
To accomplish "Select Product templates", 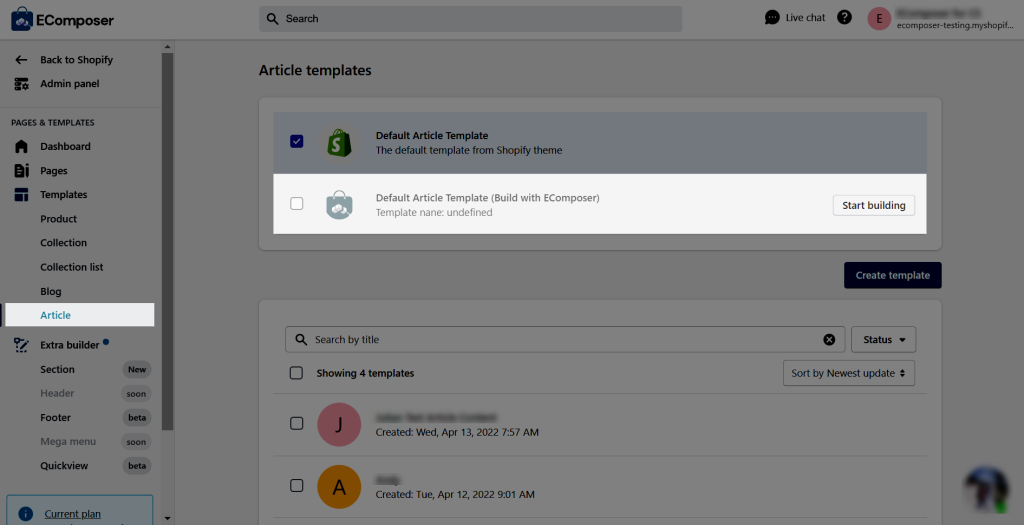I will click(x=59, y=219).
